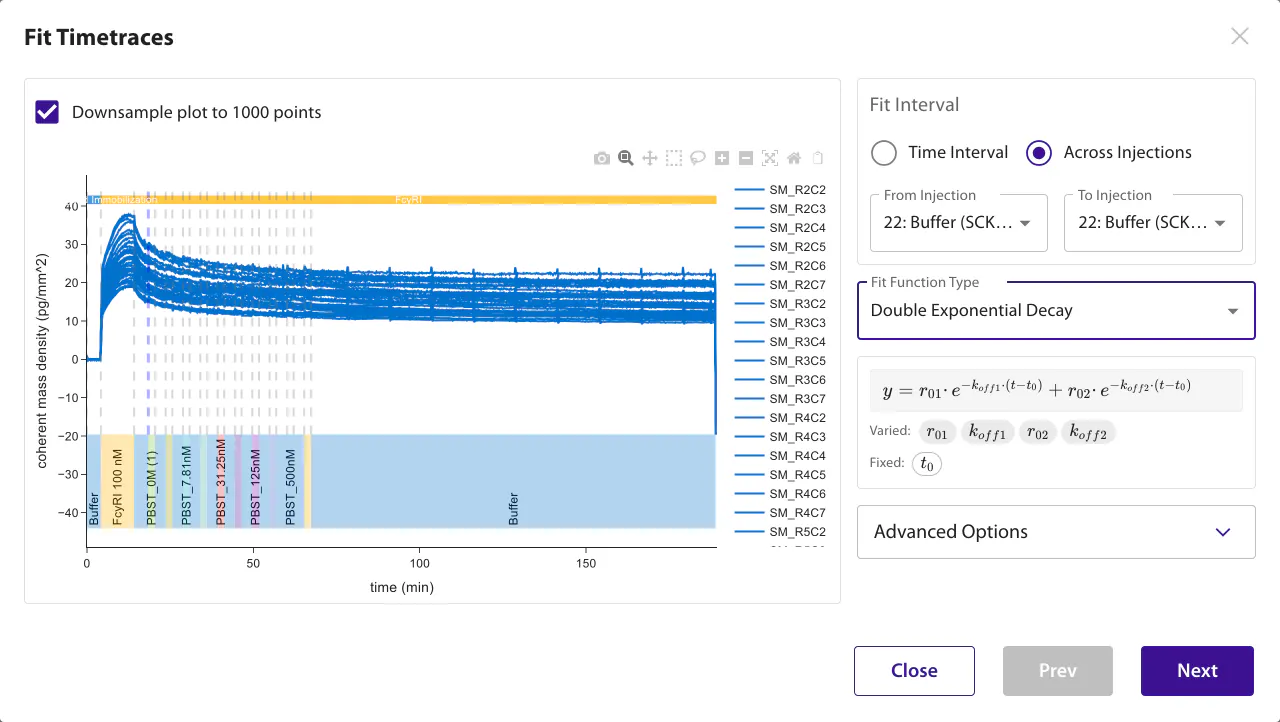
Task: Open the Fit Function Type dropdown
Action: [1056, 310]
